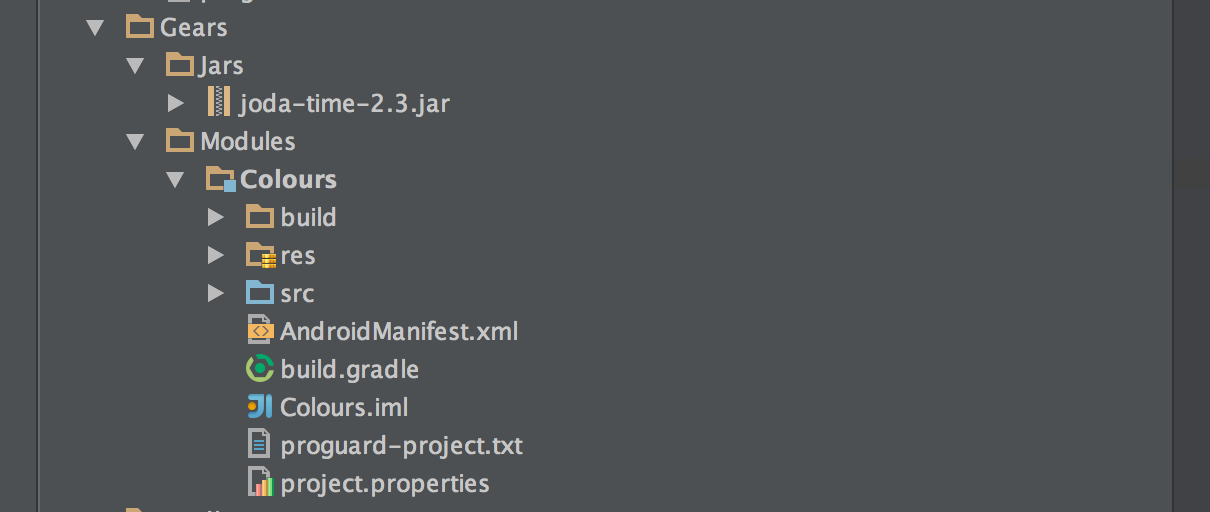The image size is (1210, 512).
Task: Select the Modules folder label
Action: point(248,141)
